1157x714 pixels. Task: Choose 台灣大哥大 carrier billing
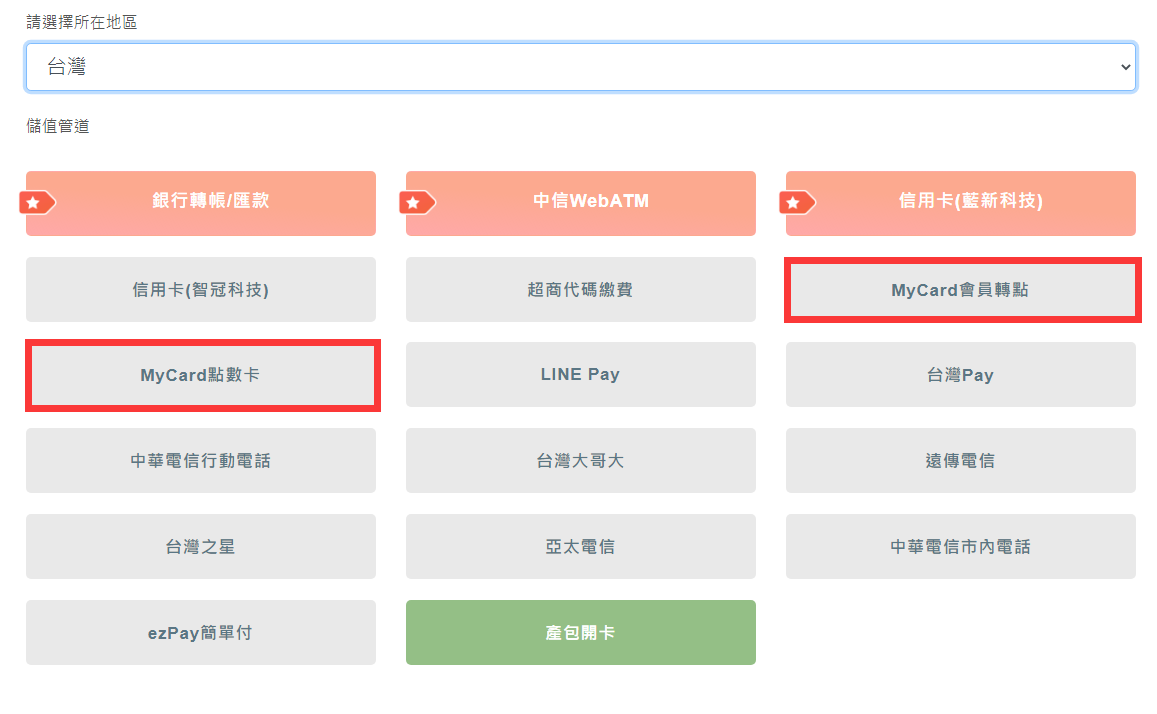tap(581, 460)
